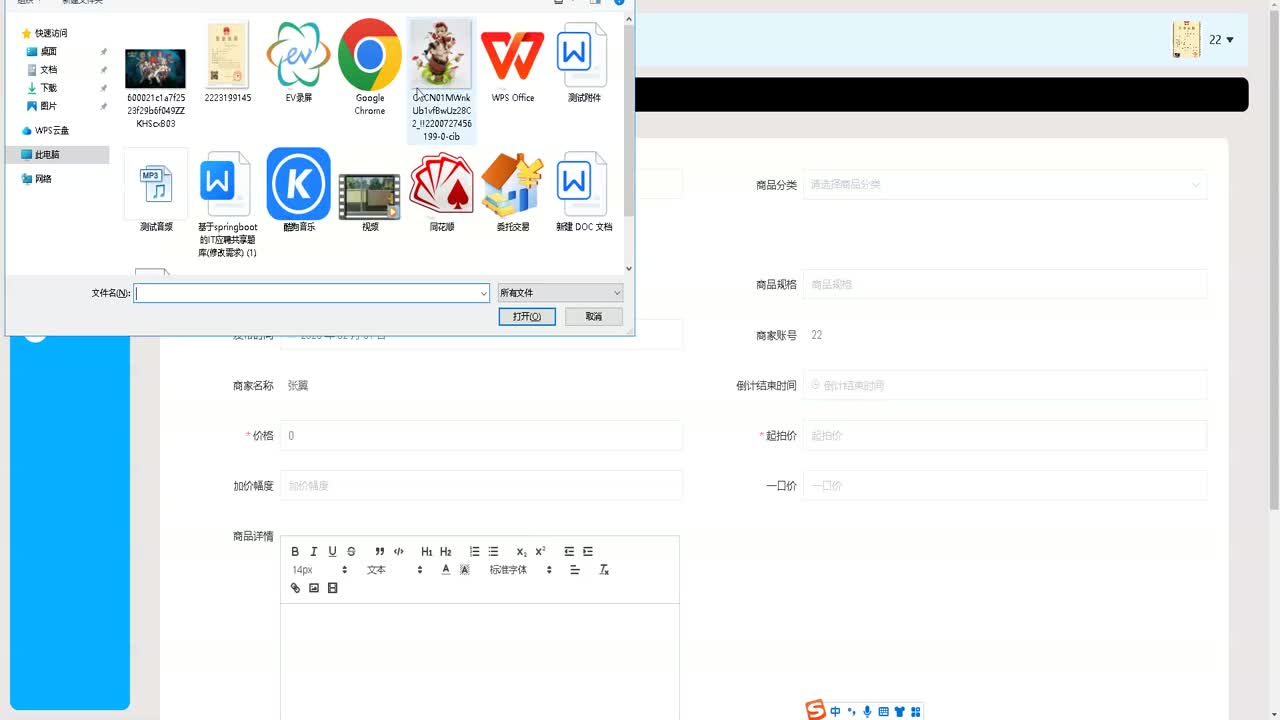Select the WPS Office shortcut icon
1280x720 pixels.
[x=513, y=62]
